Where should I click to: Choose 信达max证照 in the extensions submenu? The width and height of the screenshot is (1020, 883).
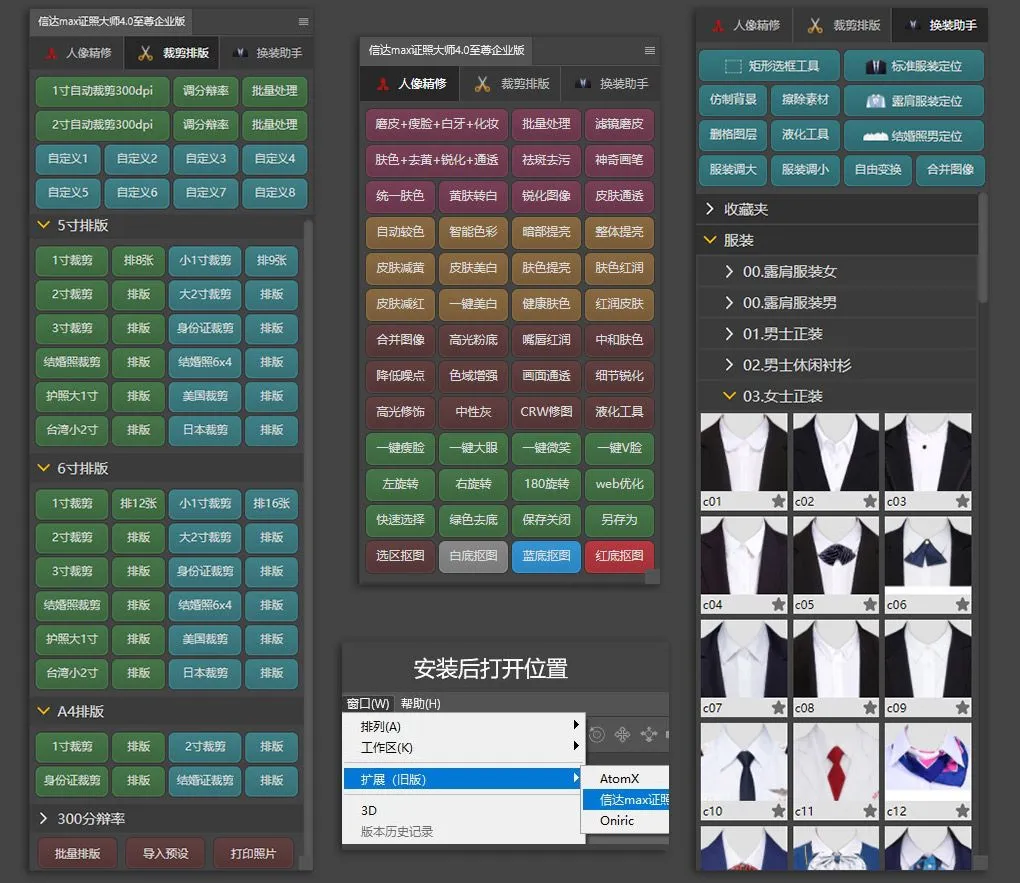click(632, 799)
